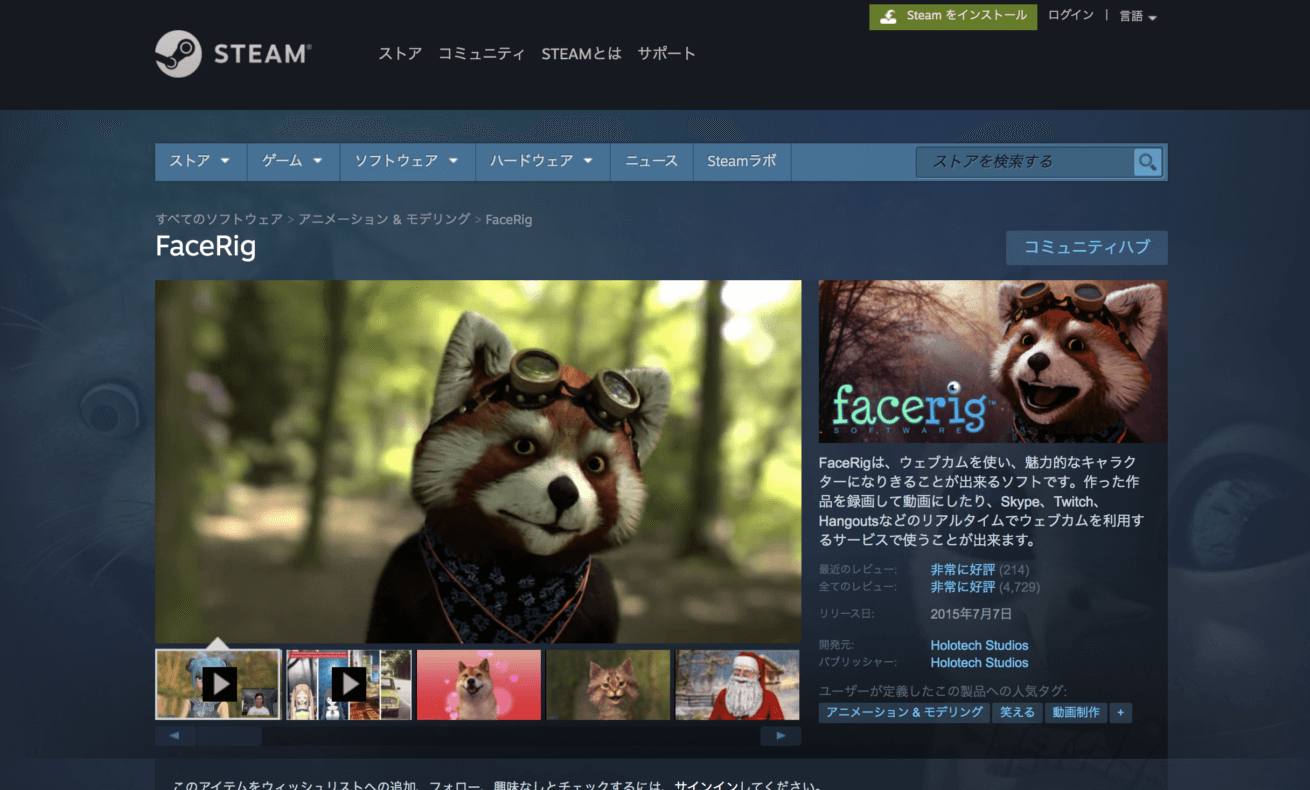Screen dimensions: 1310x790
Task: Click the サインイン link in notice
Action: pos(706,787)
